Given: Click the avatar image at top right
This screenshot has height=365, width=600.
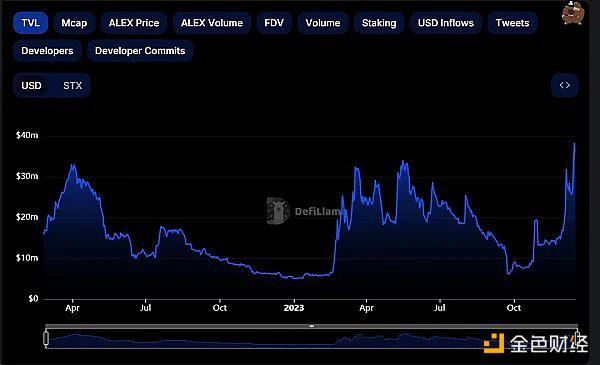Looking at the screenshot, I should coord(573,13).
